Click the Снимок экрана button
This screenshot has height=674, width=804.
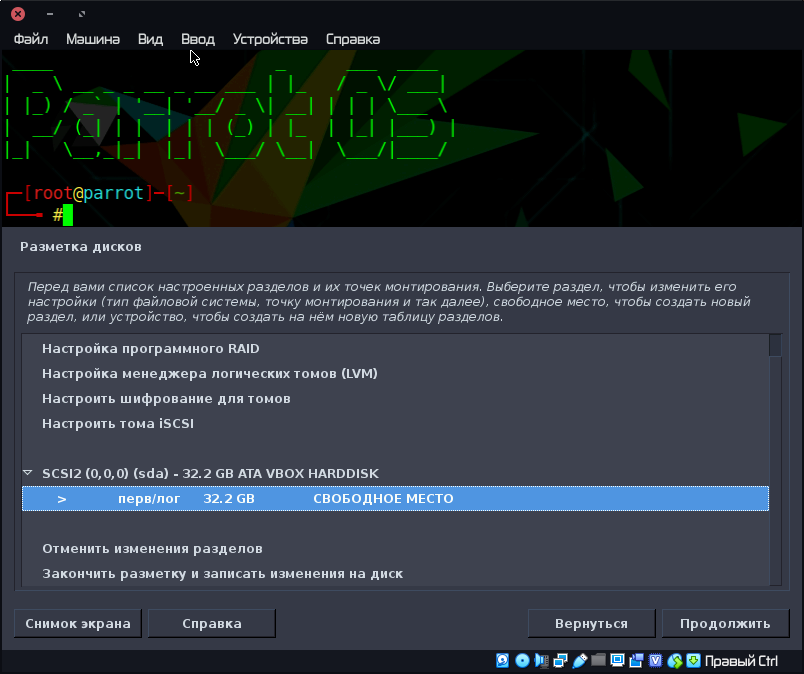tap(78, 623)
